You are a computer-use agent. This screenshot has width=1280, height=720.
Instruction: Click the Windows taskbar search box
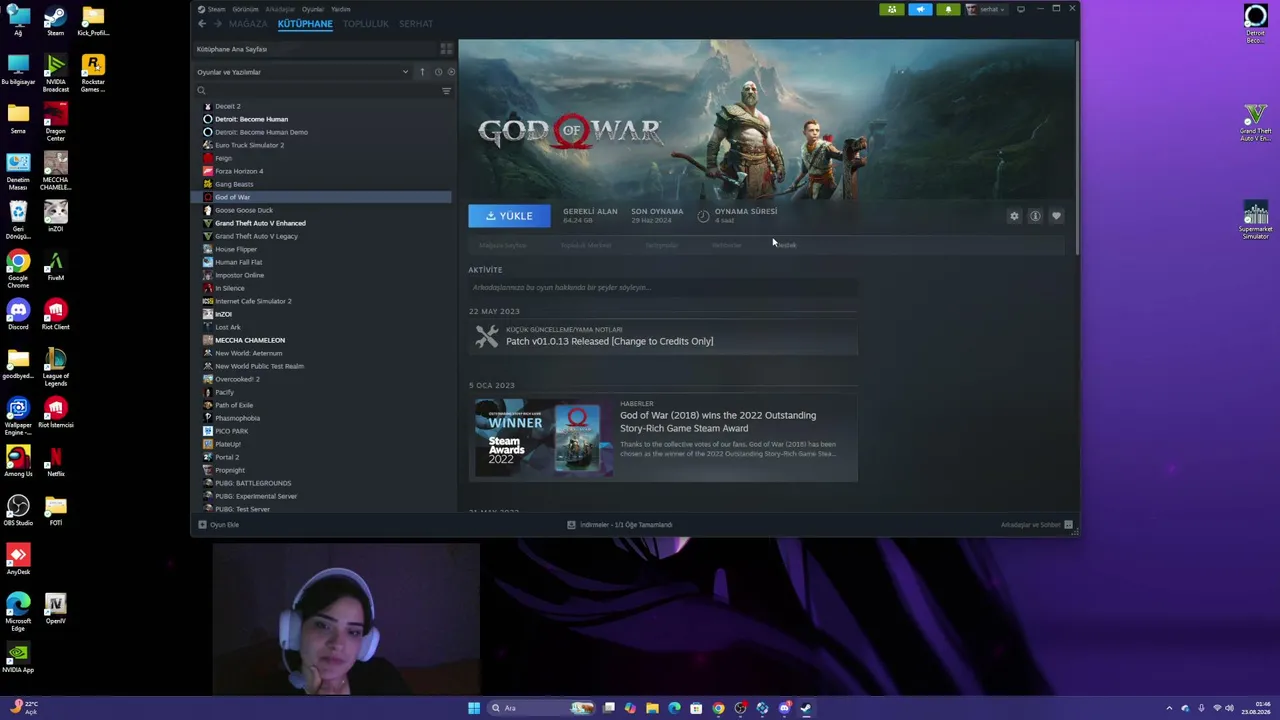539,708
